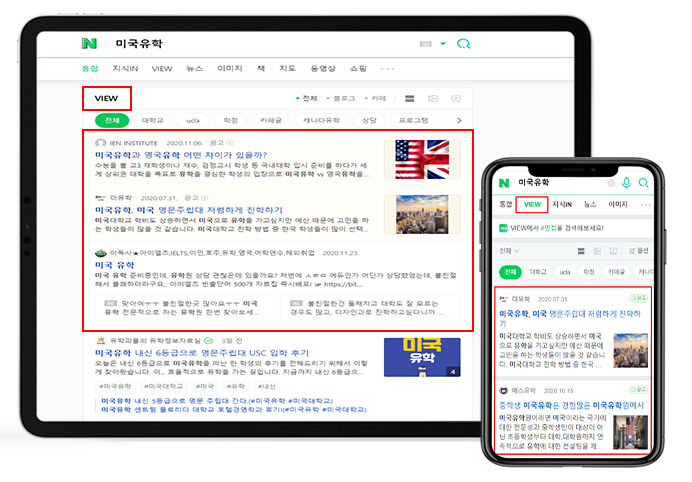Click the IEN INSTITUTE author name
Screen dimensions: 692x482
(x=134, y=143)
